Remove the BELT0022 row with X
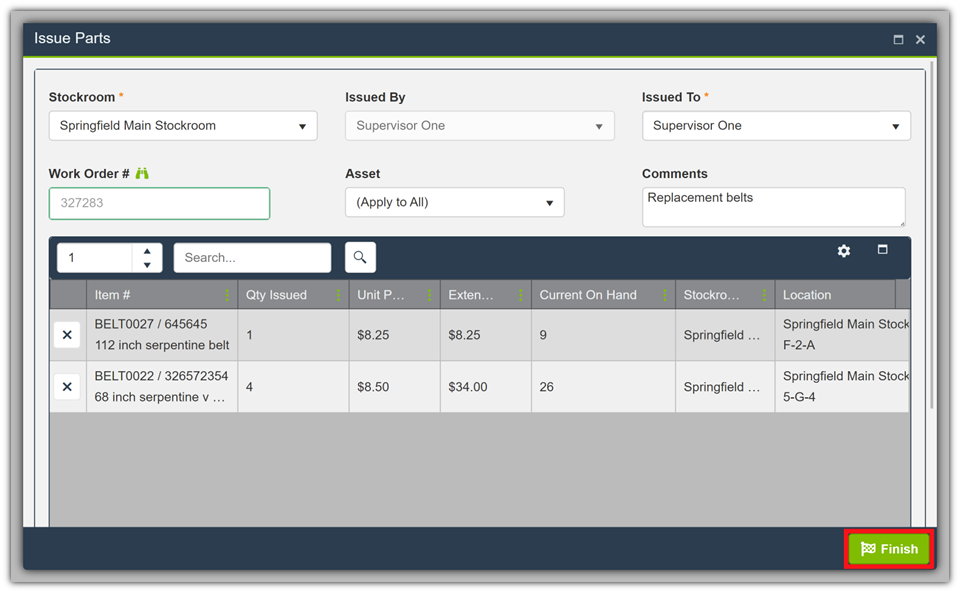 (x=67, y=387)
